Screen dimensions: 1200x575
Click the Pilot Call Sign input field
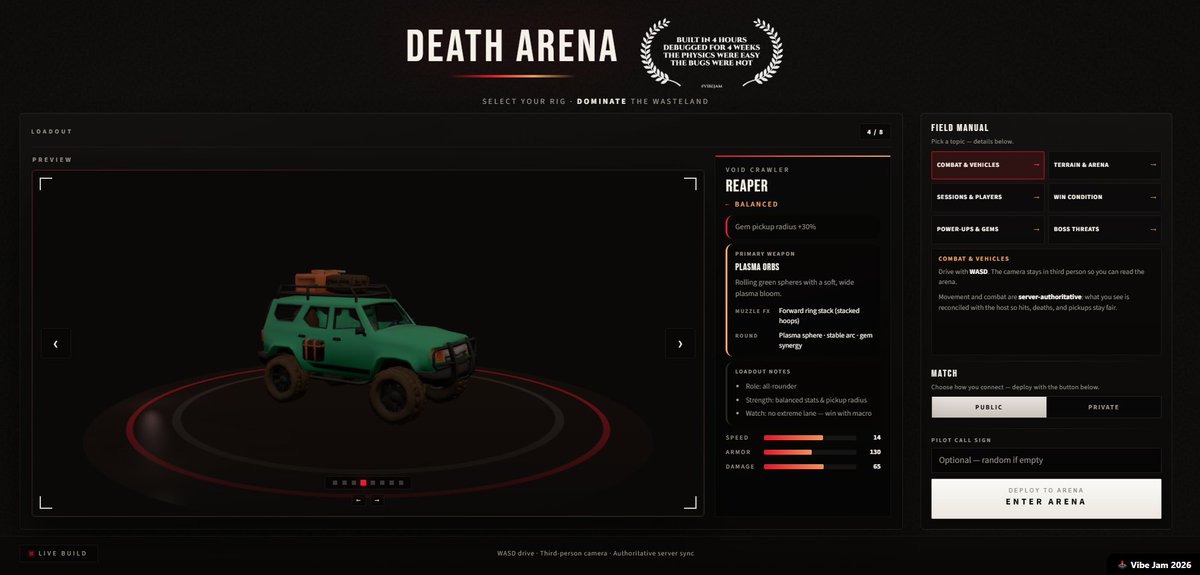pyautogui.click(x=1046, y=460)
